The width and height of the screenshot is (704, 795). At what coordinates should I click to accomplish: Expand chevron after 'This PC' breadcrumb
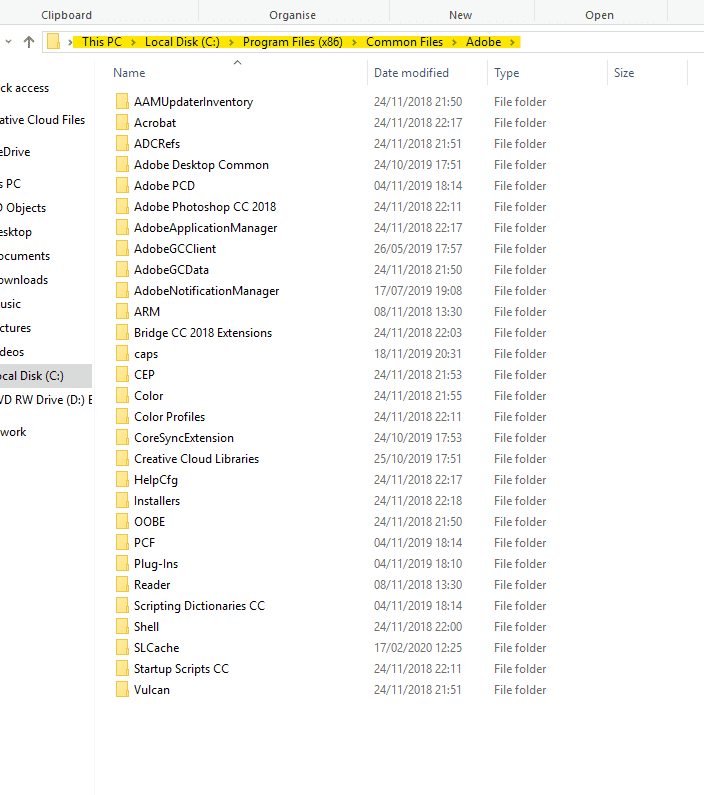tap(133, 43)
